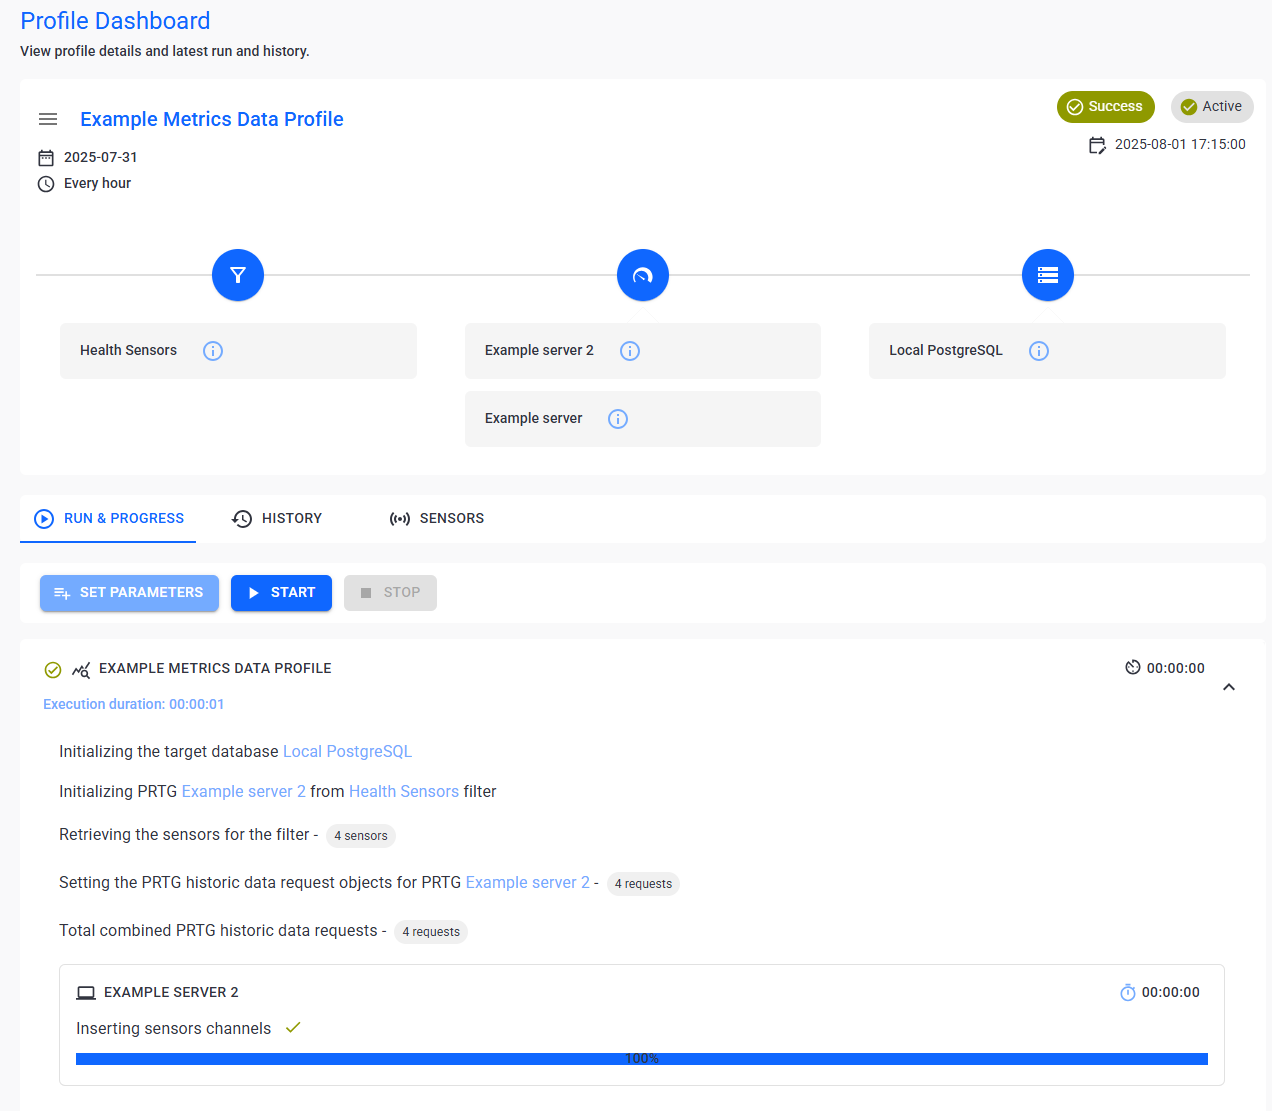Image resolution: width=1272 pixels, height=1111 pixels.
Task: Follow the Local PostgreSQL link in log
Action: click(x=347, y=752)
